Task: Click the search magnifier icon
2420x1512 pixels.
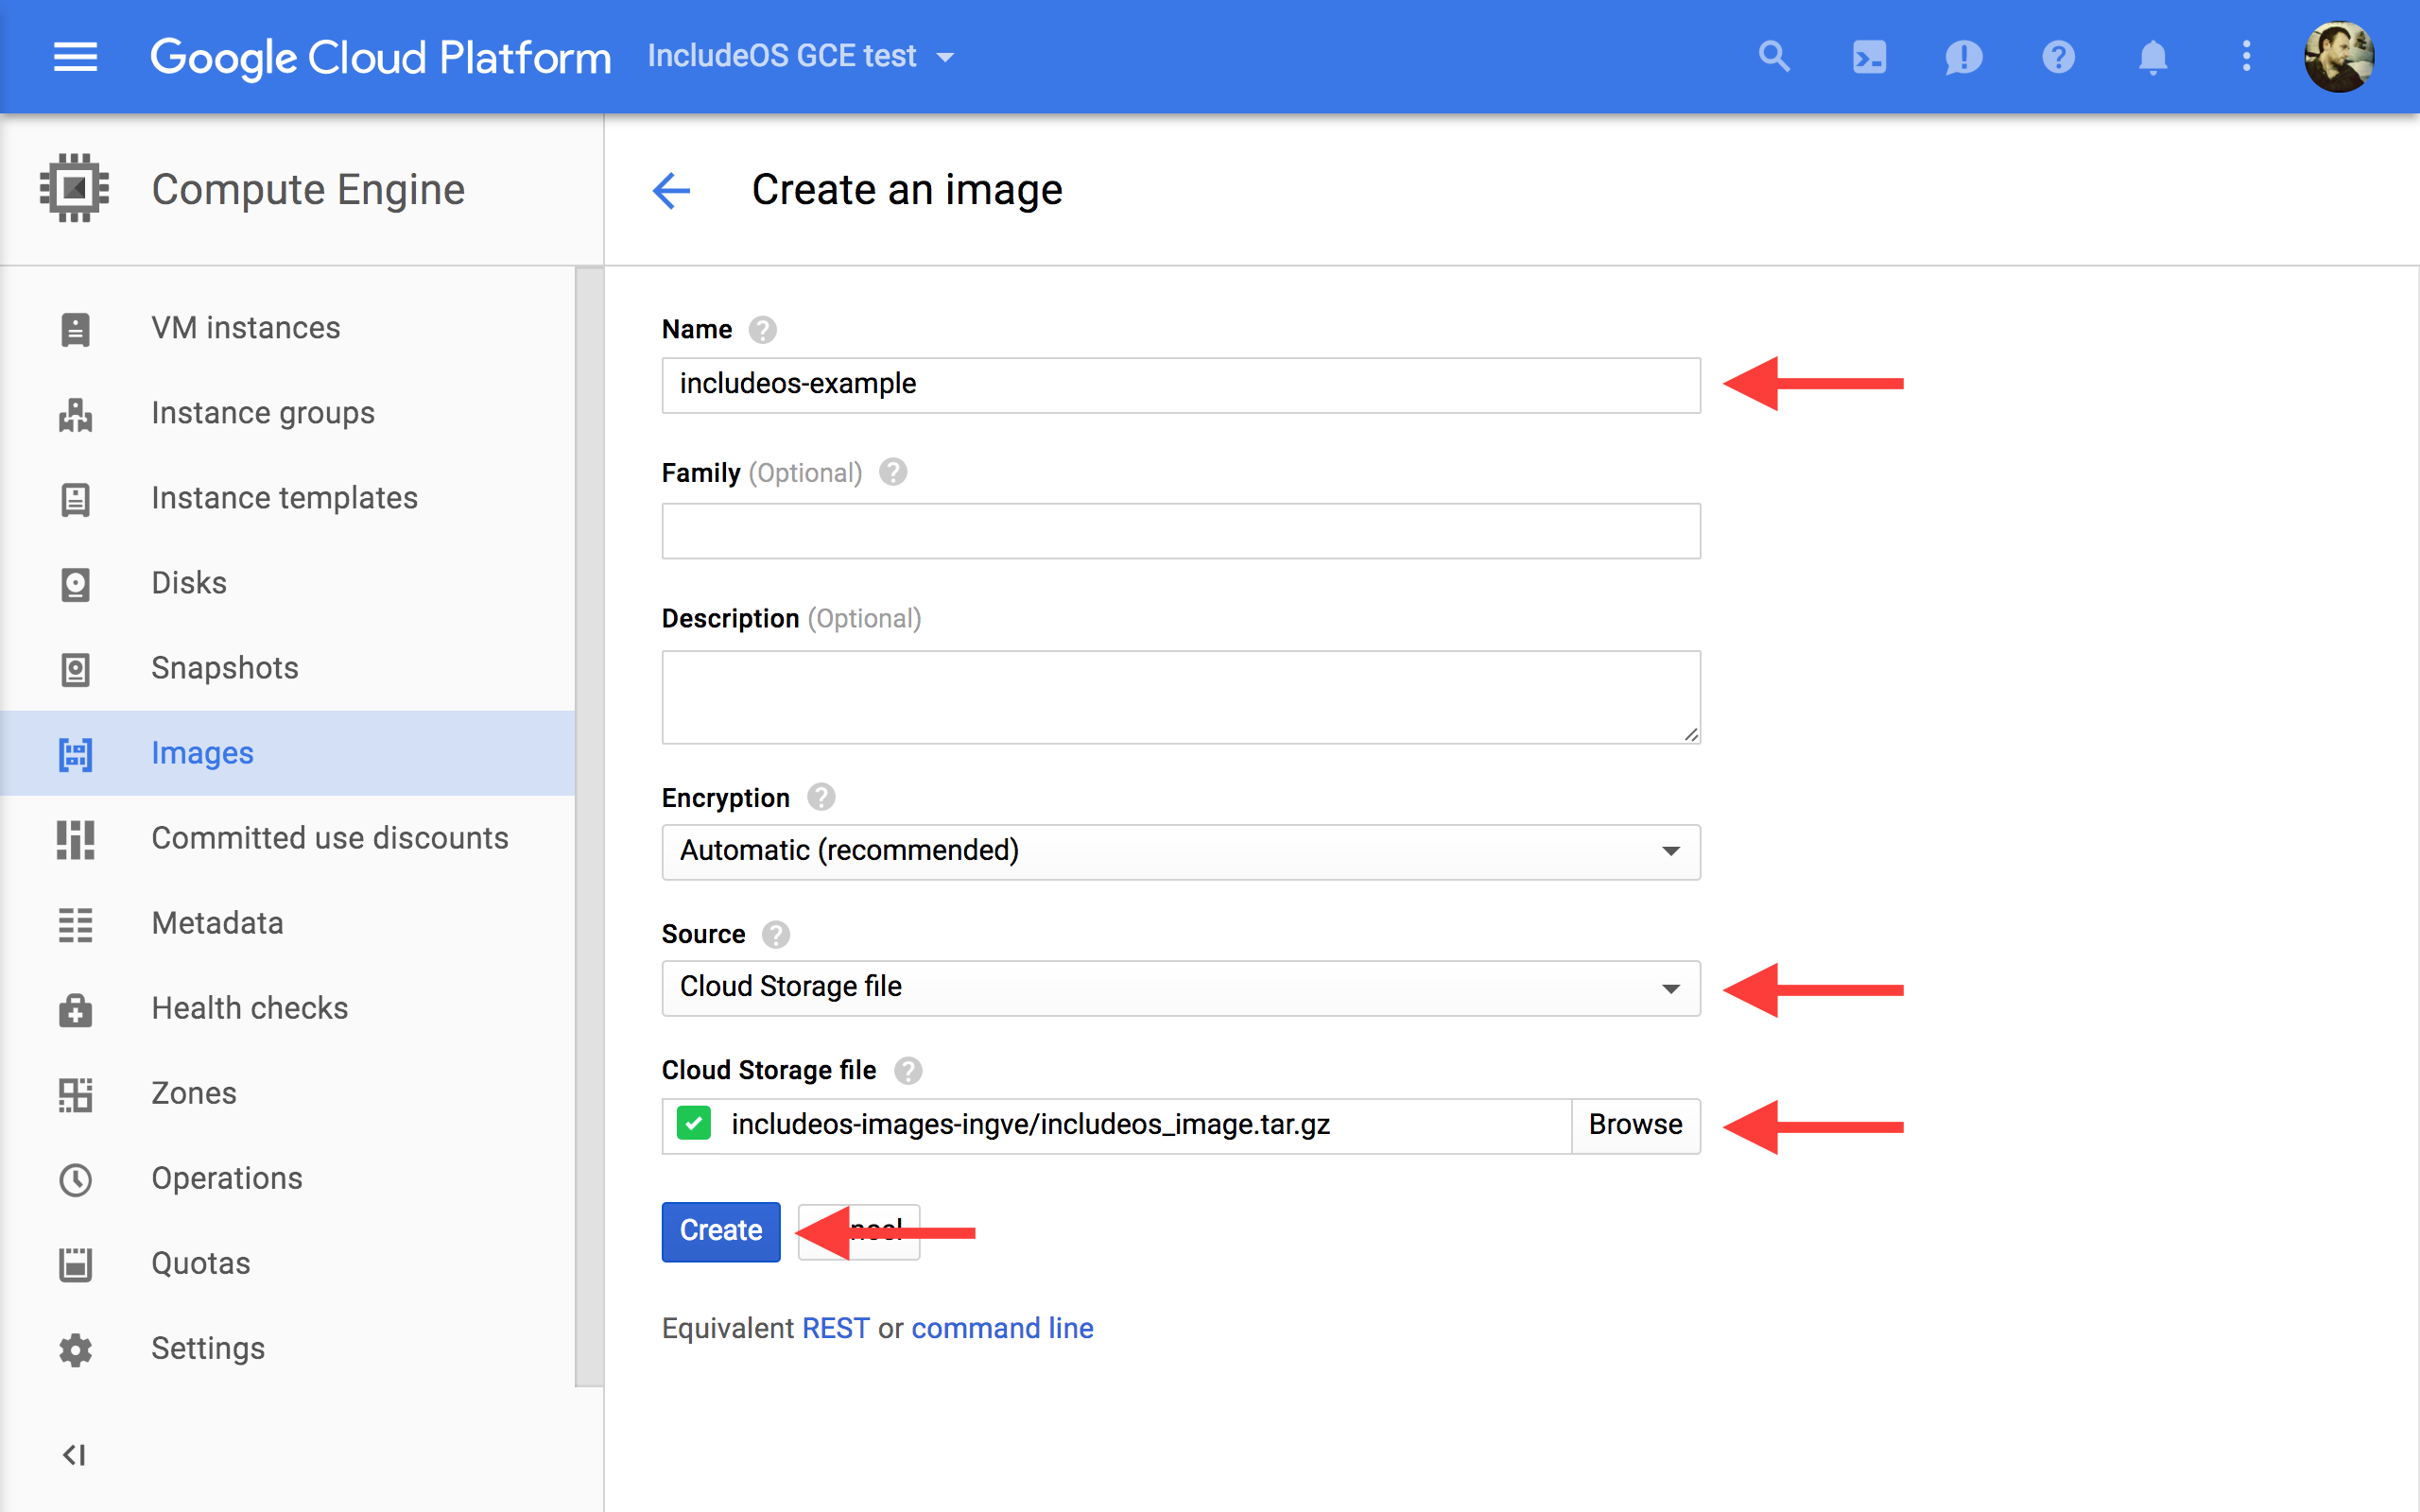Action: tap(1774, 56)
